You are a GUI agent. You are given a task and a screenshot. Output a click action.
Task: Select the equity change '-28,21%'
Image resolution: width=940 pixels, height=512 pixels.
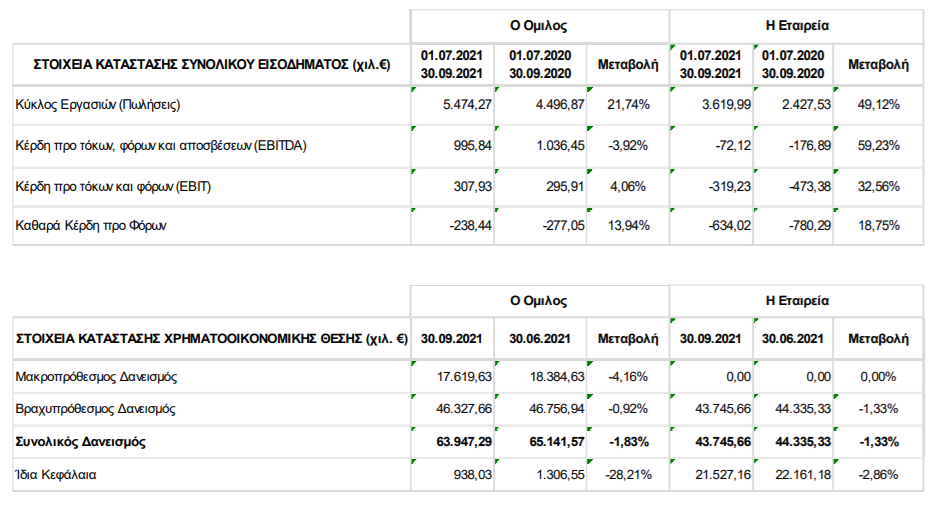(x=628, y=474)
